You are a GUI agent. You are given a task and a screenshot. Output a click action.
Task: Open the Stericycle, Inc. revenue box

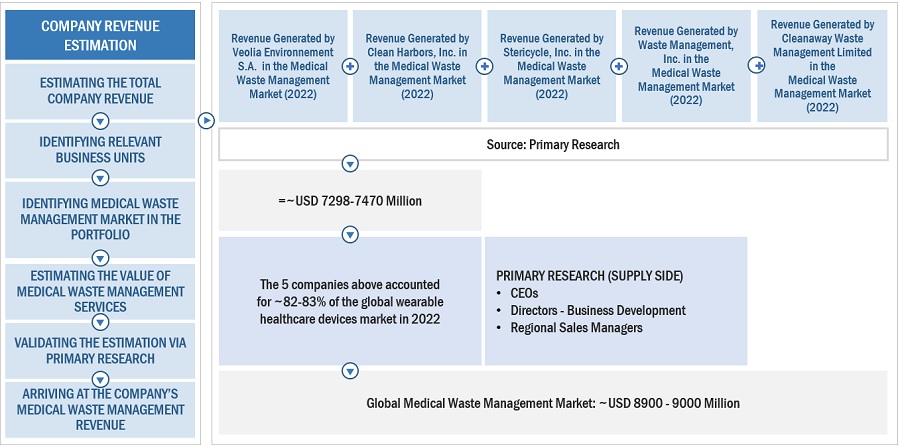pos(551,66)
